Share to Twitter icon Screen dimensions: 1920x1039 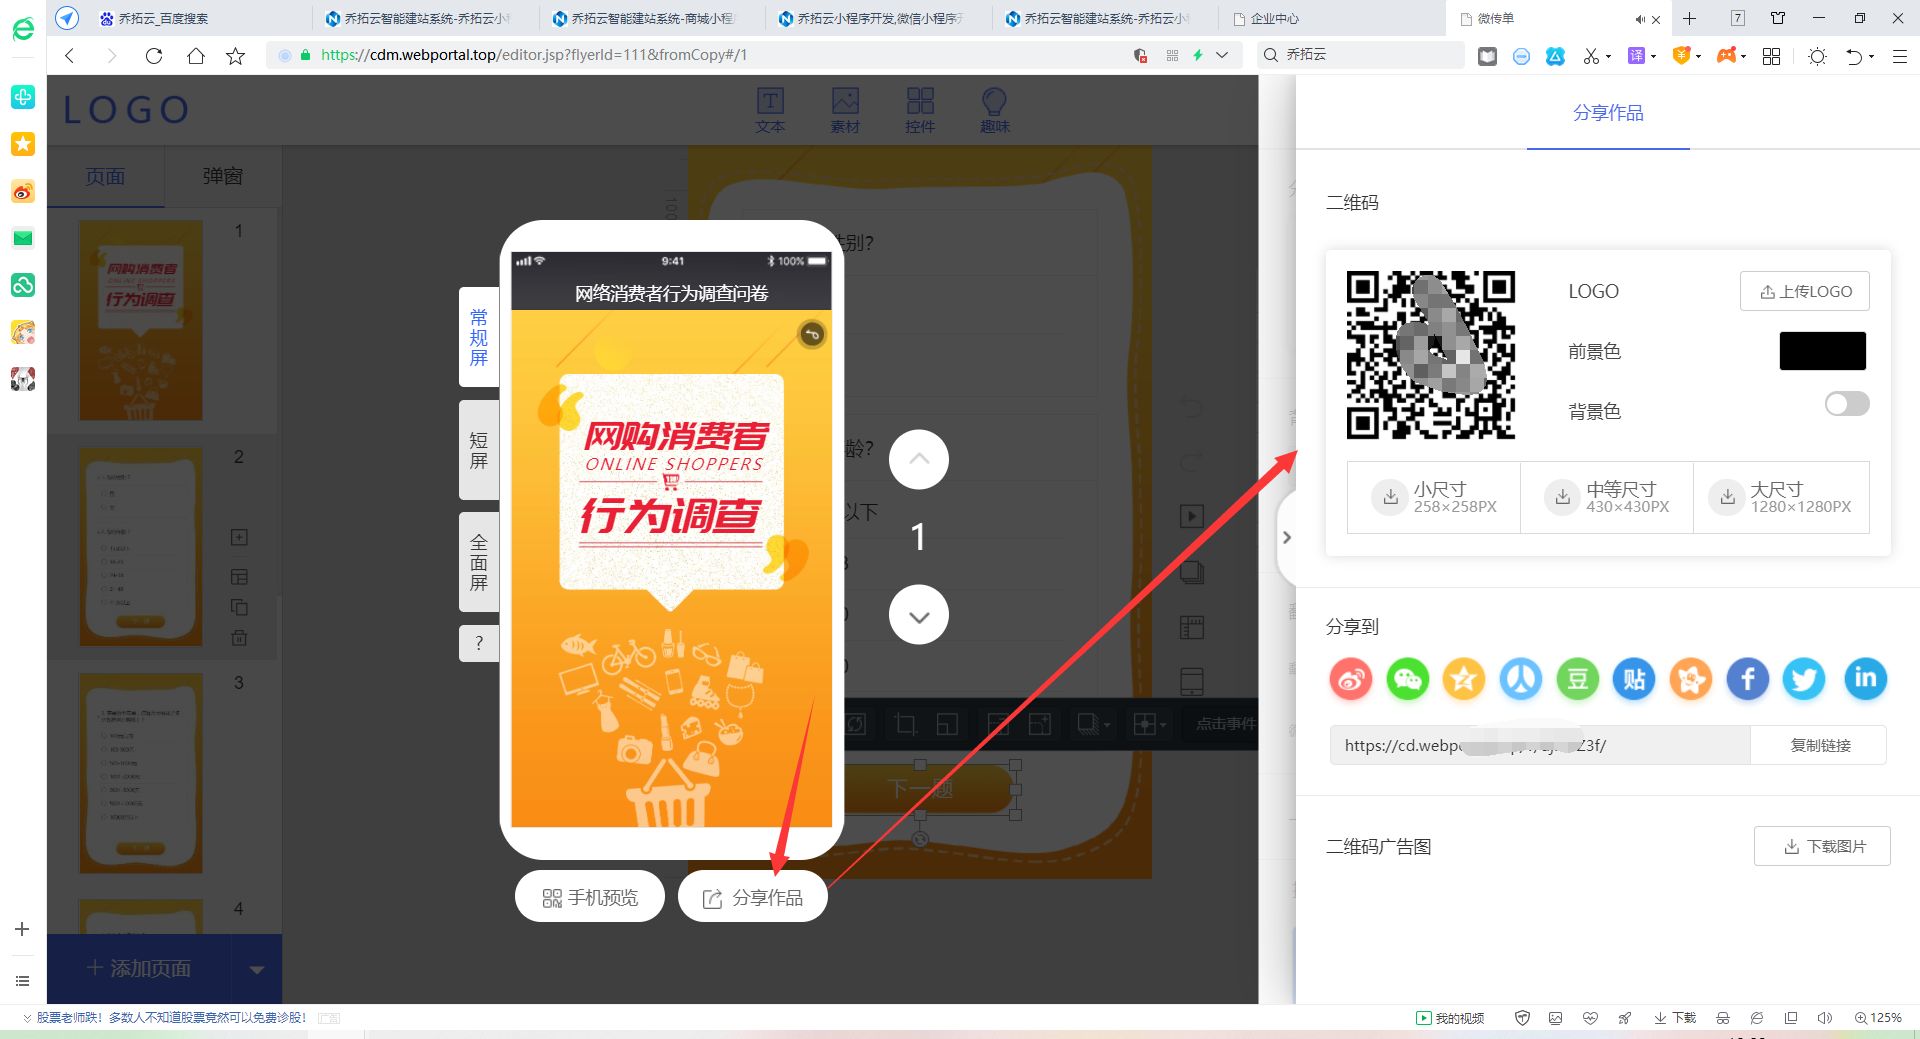pyautogui.click(x=1804, y=679)
